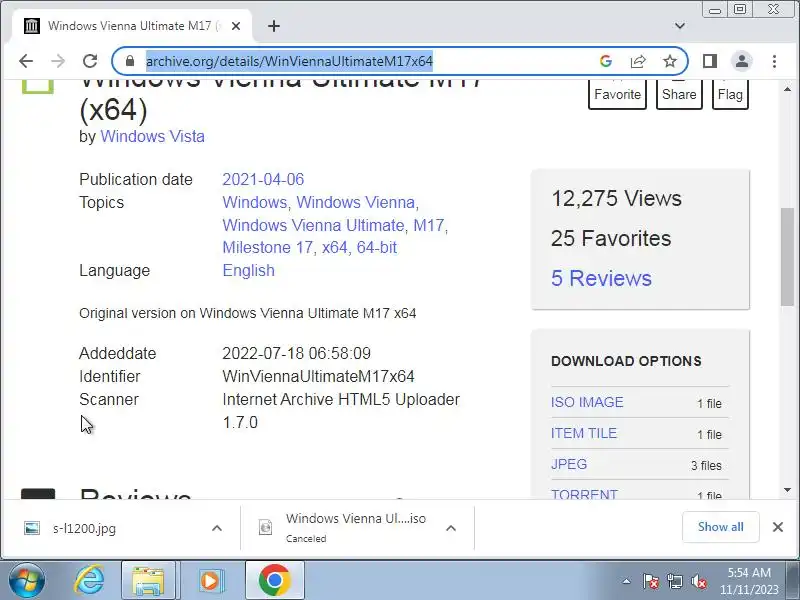Open a new tab with plus button
The image size is (800, 600).
coord(274,26)
